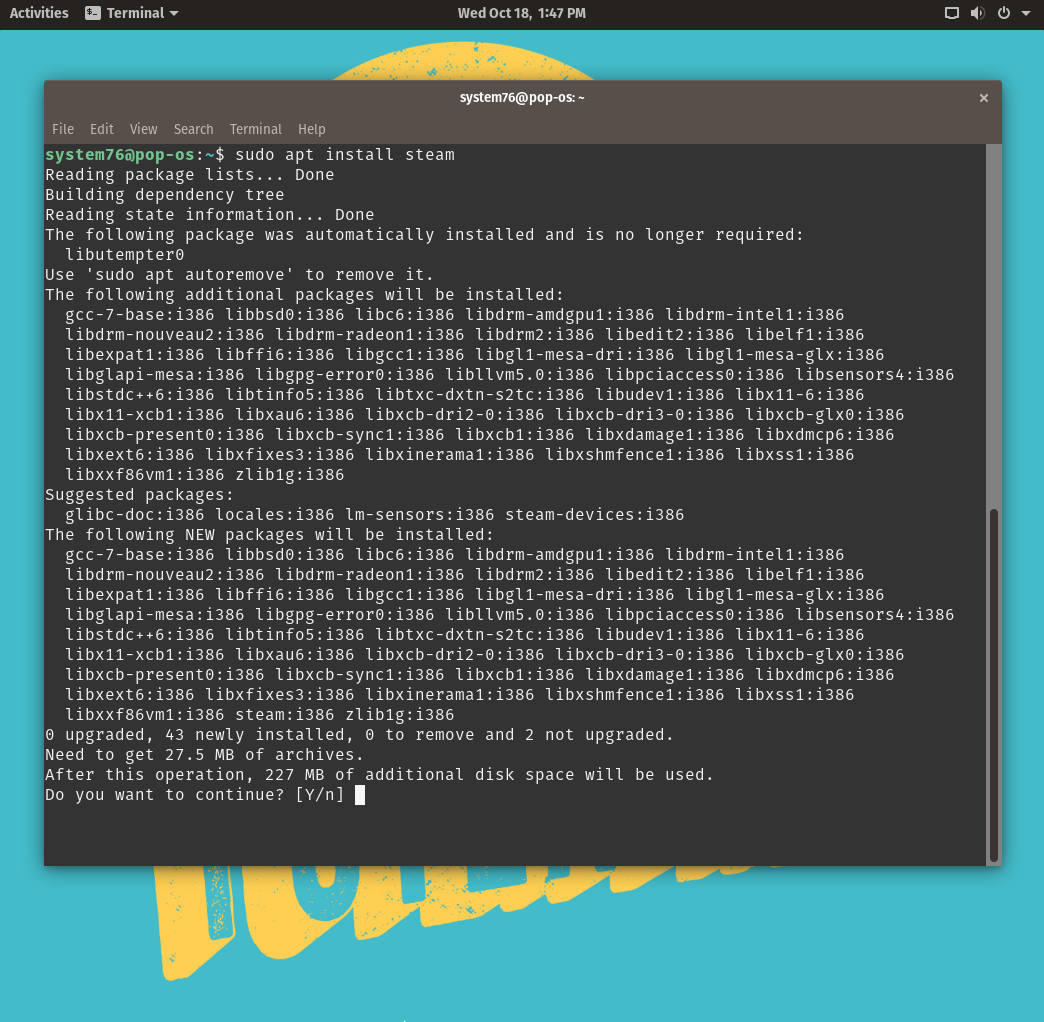
Task: Click 'The following additional packages will be installed' line
Action: click(x=304, y=294)
